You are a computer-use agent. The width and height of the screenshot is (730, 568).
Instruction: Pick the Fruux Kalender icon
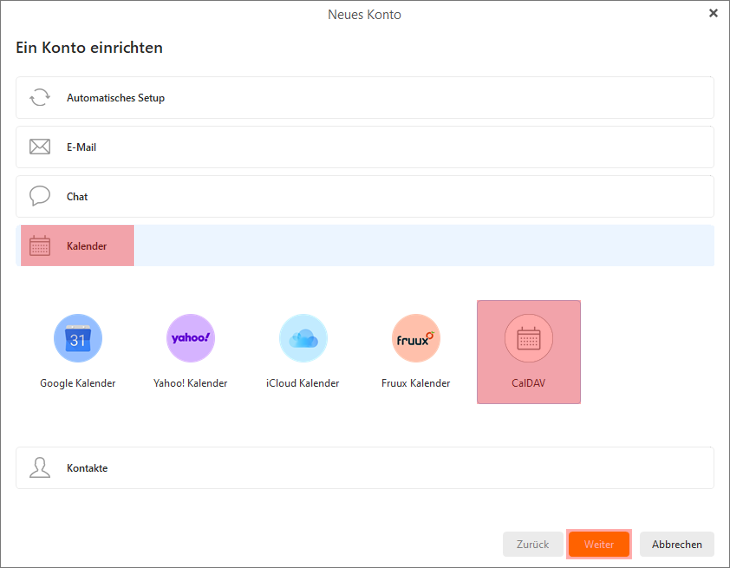click(x=416, y=339)
